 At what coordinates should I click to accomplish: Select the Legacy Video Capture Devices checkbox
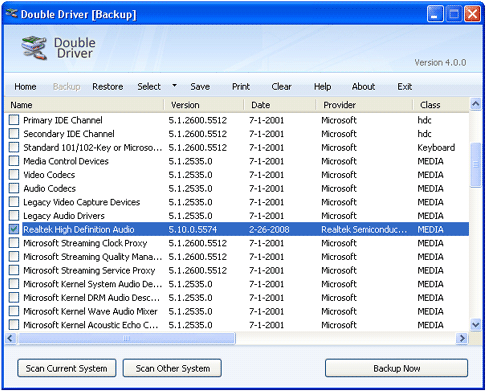[x=14, y=202]
